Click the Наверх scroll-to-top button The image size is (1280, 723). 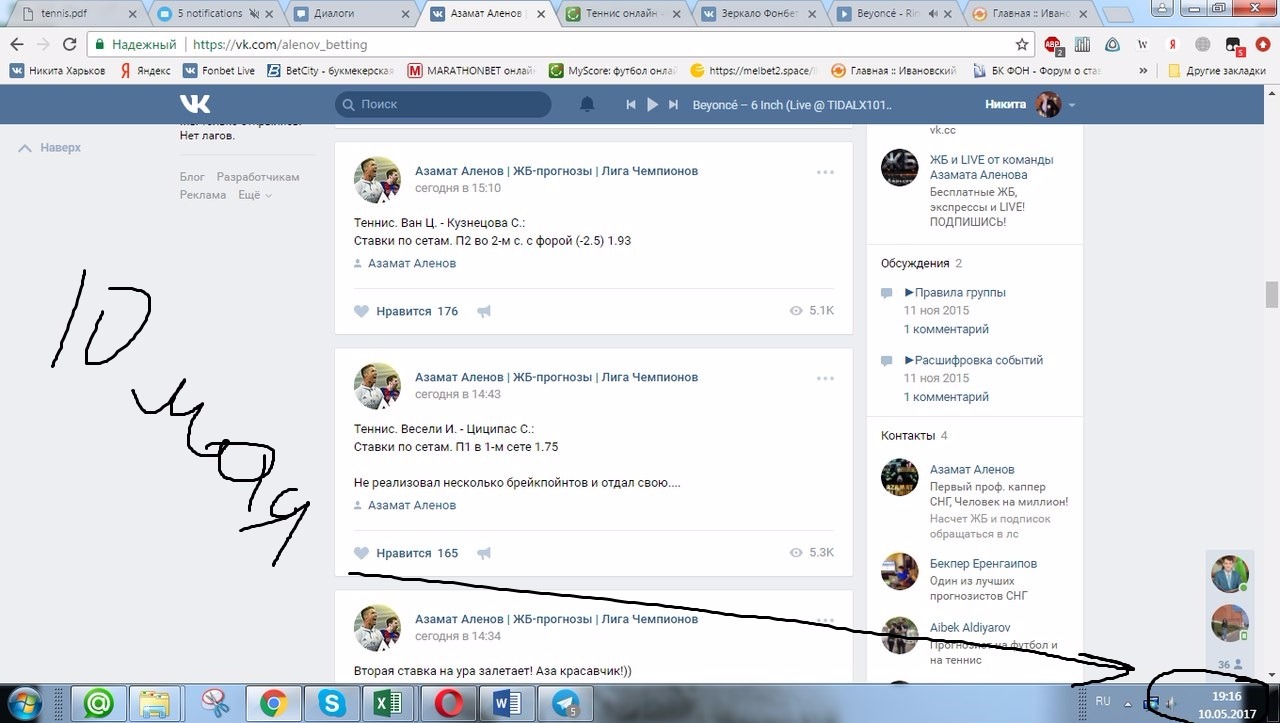click(x=51, y=148)
